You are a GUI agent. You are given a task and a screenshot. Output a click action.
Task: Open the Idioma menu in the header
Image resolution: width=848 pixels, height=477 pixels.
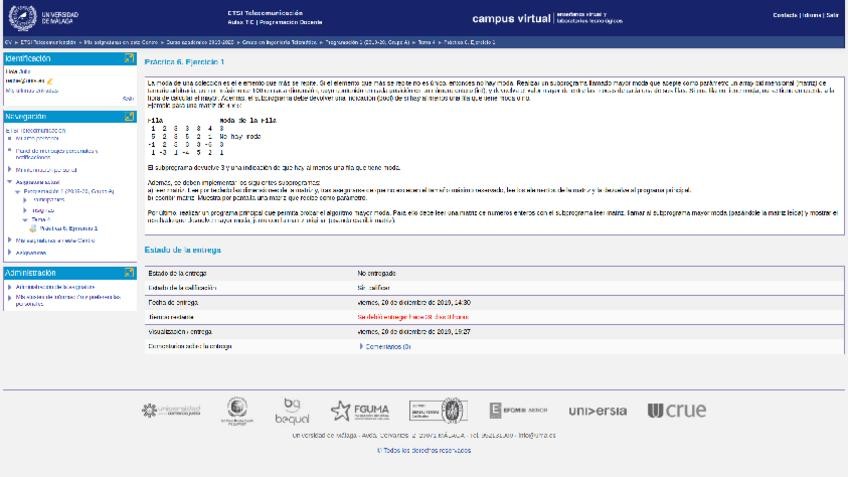point(812,15)
